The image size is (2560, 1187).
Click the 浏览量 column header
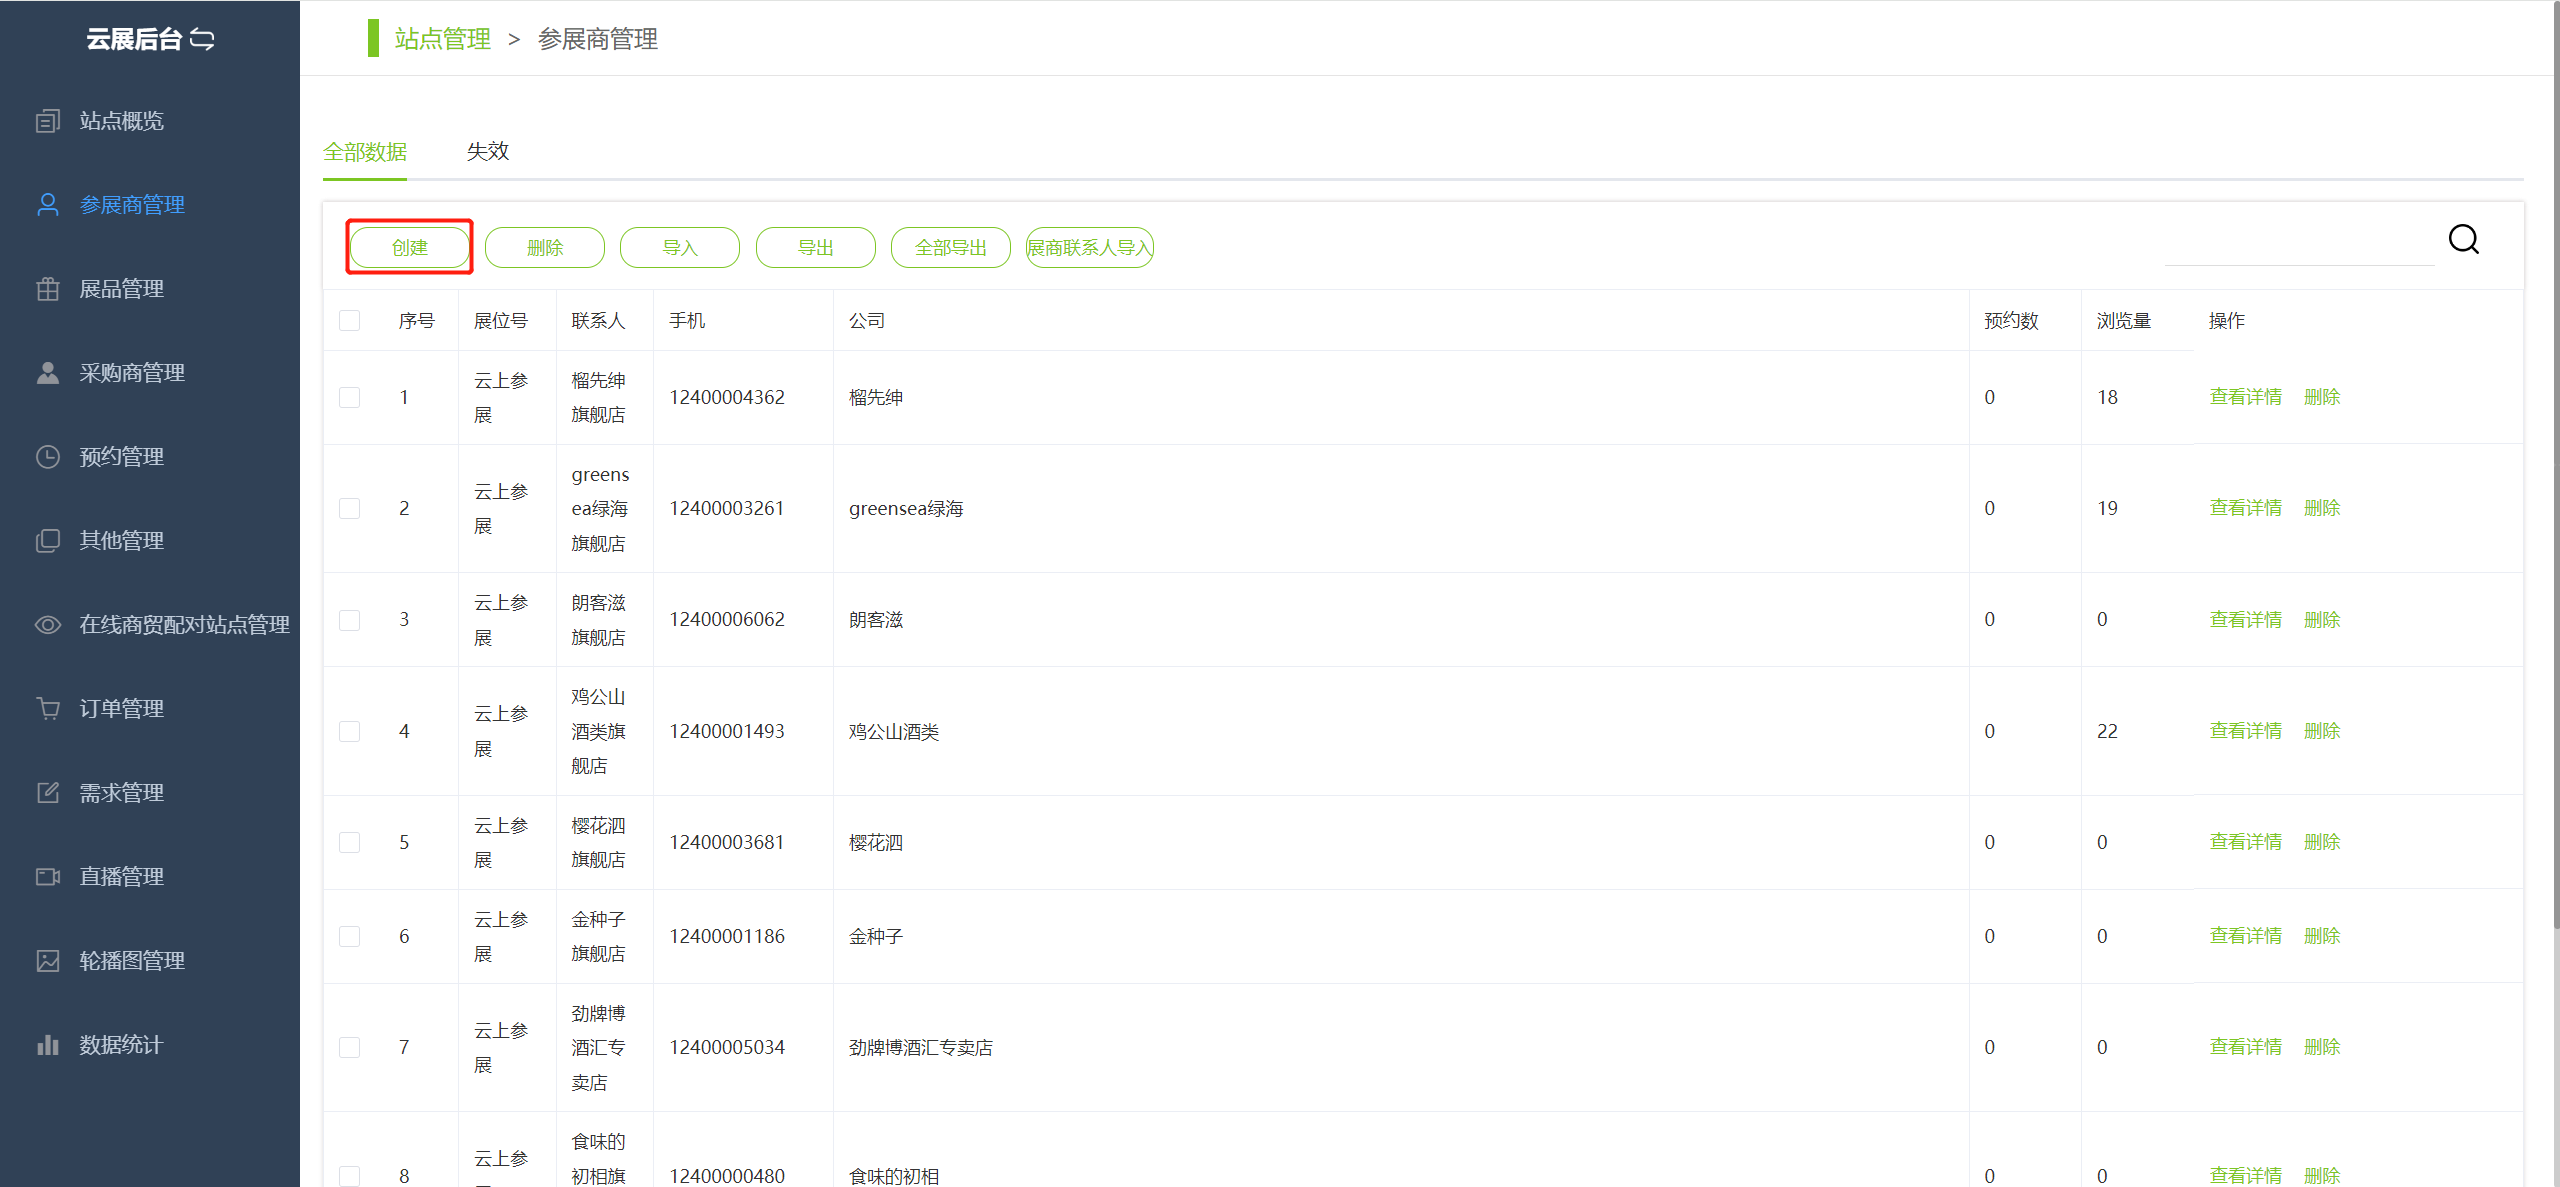[x=2124, y=320]
